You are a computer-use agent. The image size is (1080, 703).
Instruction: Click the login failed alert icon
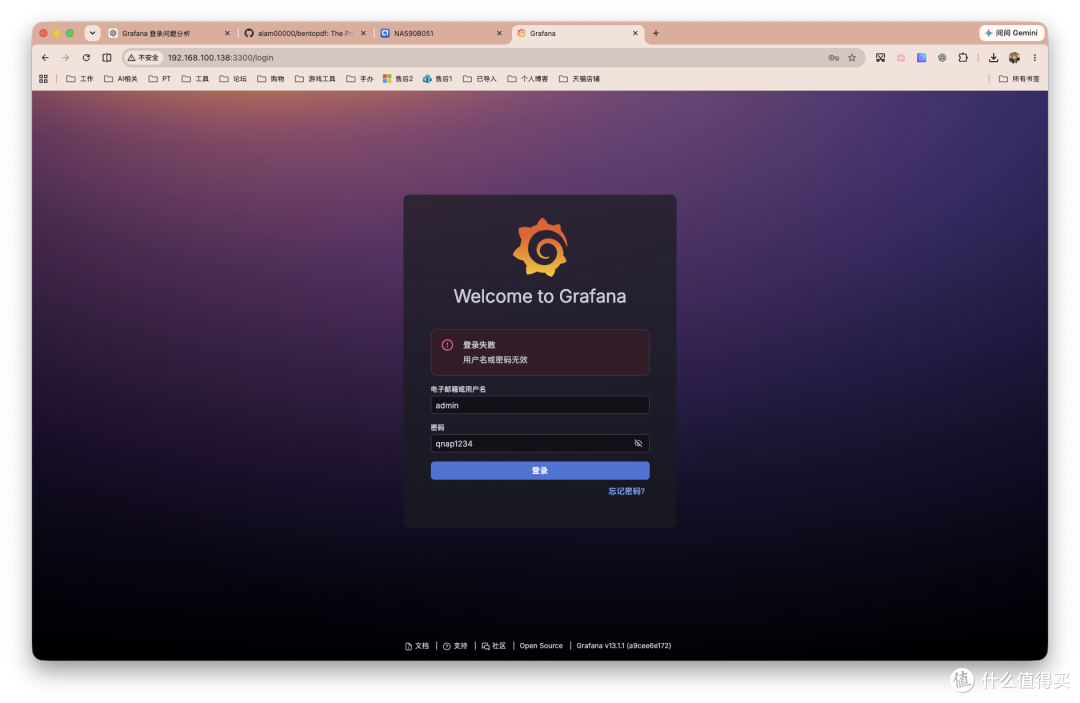pyautogui.click(x=448, y=345)
